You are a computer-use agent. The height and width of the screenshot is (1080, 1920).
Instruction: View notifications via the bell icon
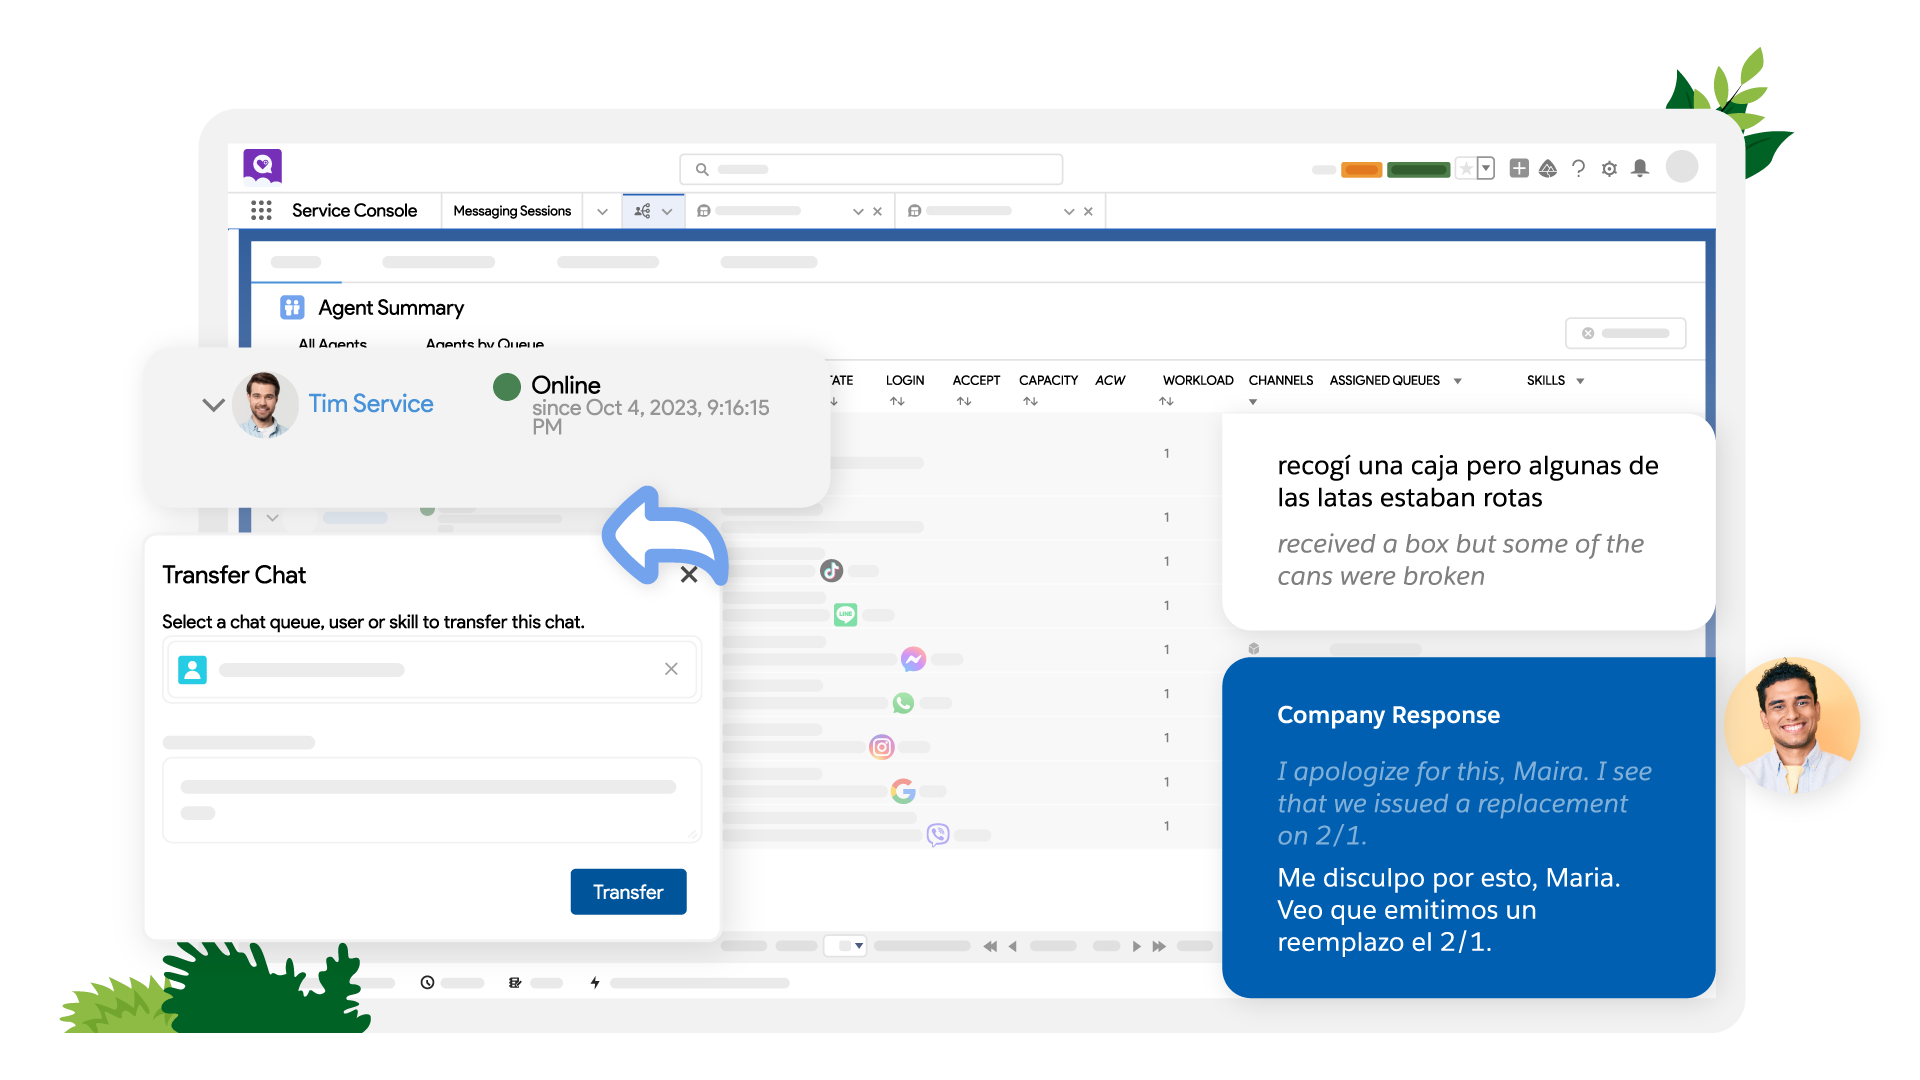pyautogui.click(x=1640, y=168)
